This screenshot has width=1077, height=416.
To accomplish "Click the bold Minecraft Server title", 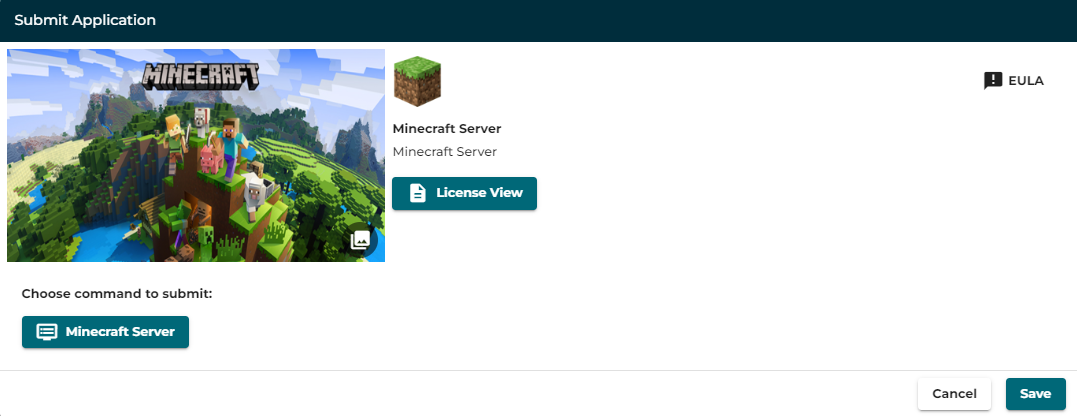I will [447, 129].
